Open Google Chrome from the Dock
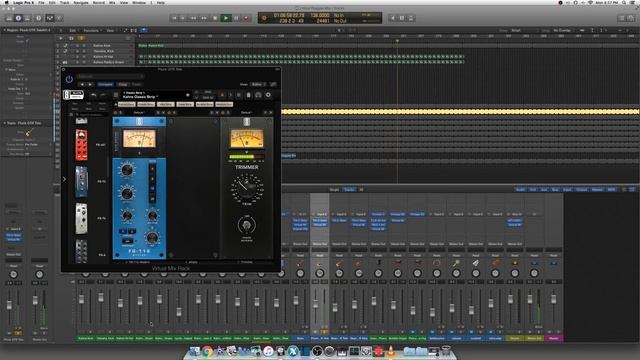Screen dimensions: 640x360 (x=207, y=351)
